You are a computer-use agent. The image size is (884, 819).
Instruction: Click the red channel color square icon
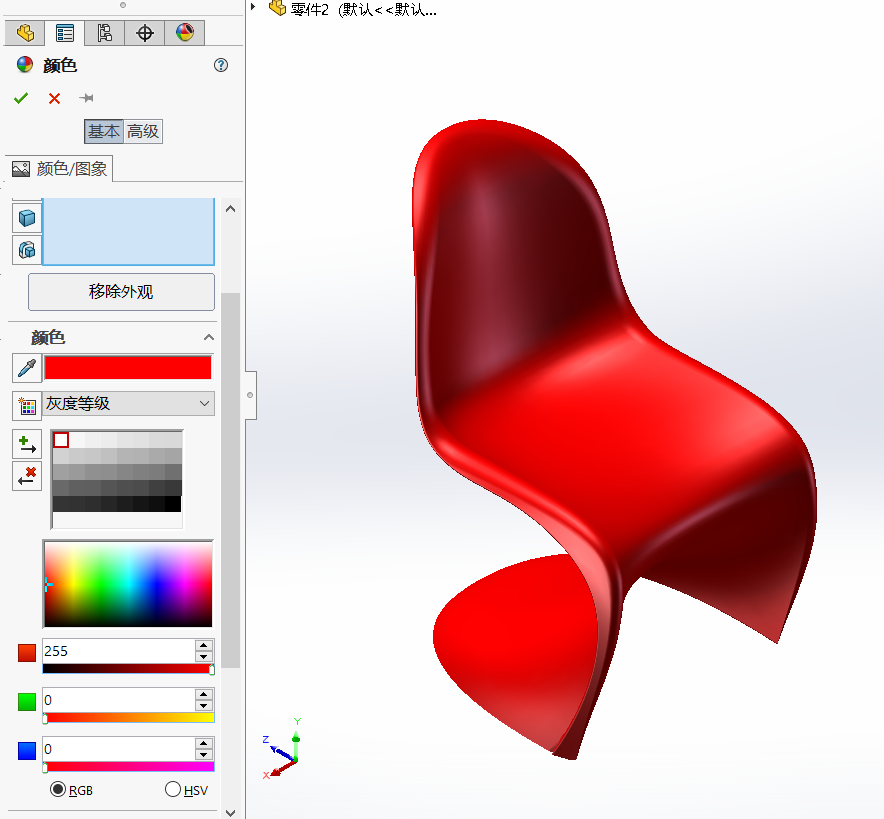pyautogui.click(x=26, y=653)
